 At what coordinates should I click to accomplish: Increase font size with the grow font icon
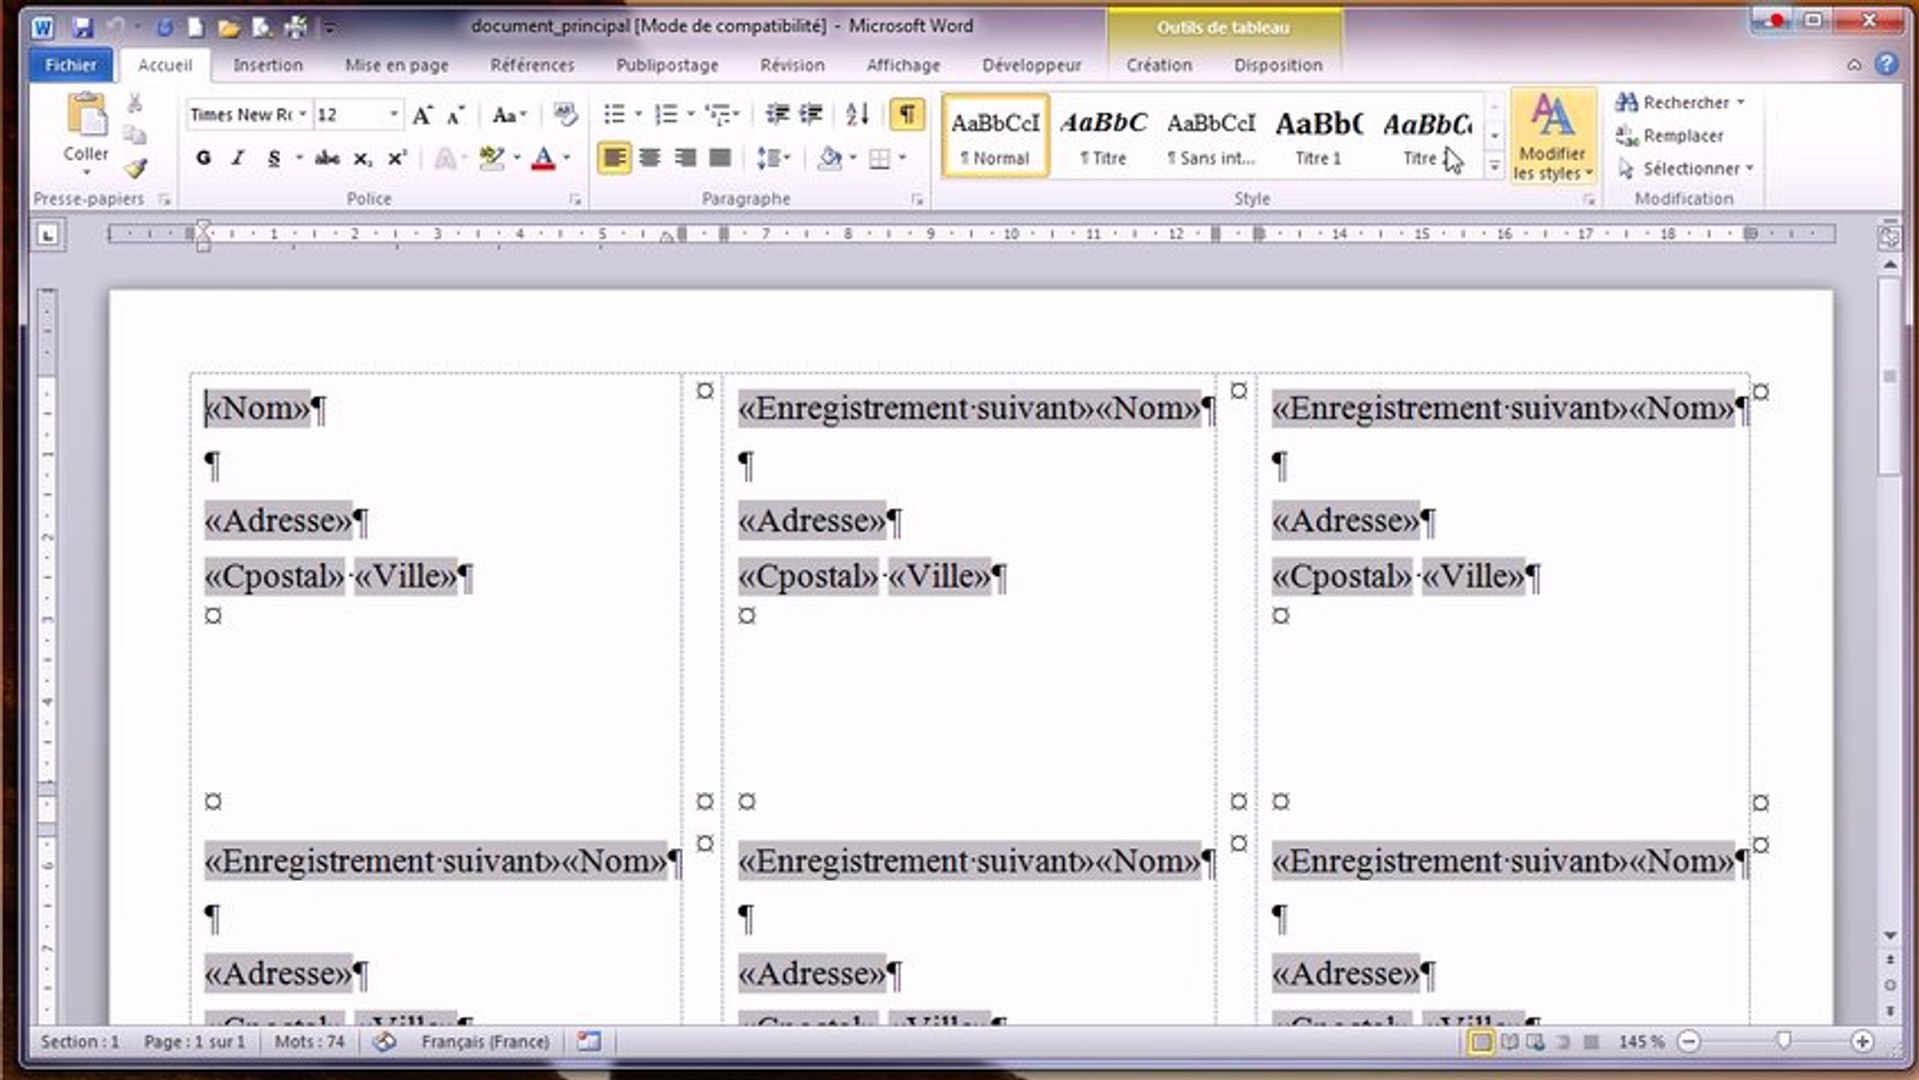pos(423,115)
